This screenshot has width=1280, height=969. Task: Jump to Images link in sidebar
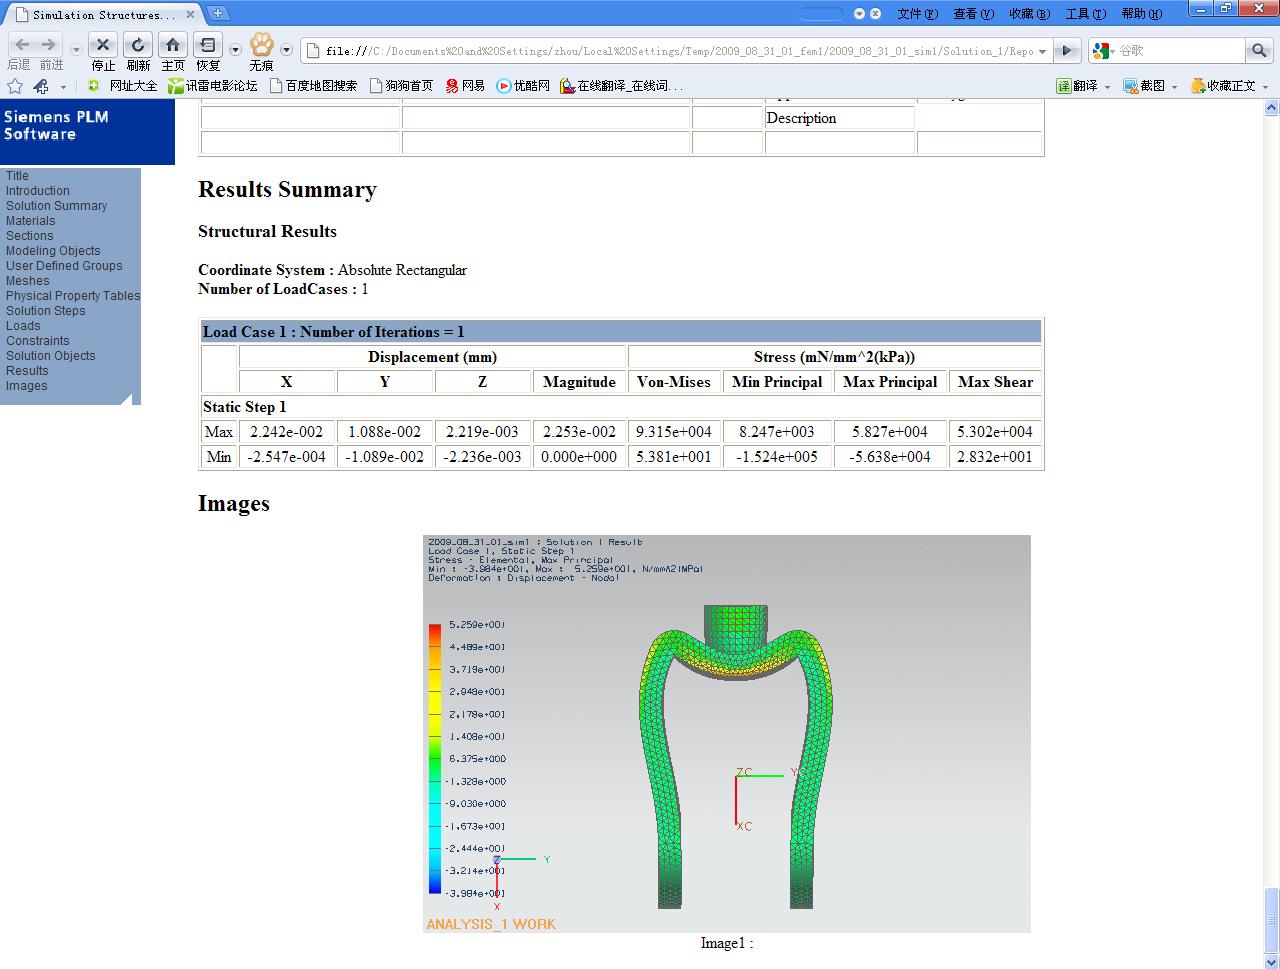point(26,386)
